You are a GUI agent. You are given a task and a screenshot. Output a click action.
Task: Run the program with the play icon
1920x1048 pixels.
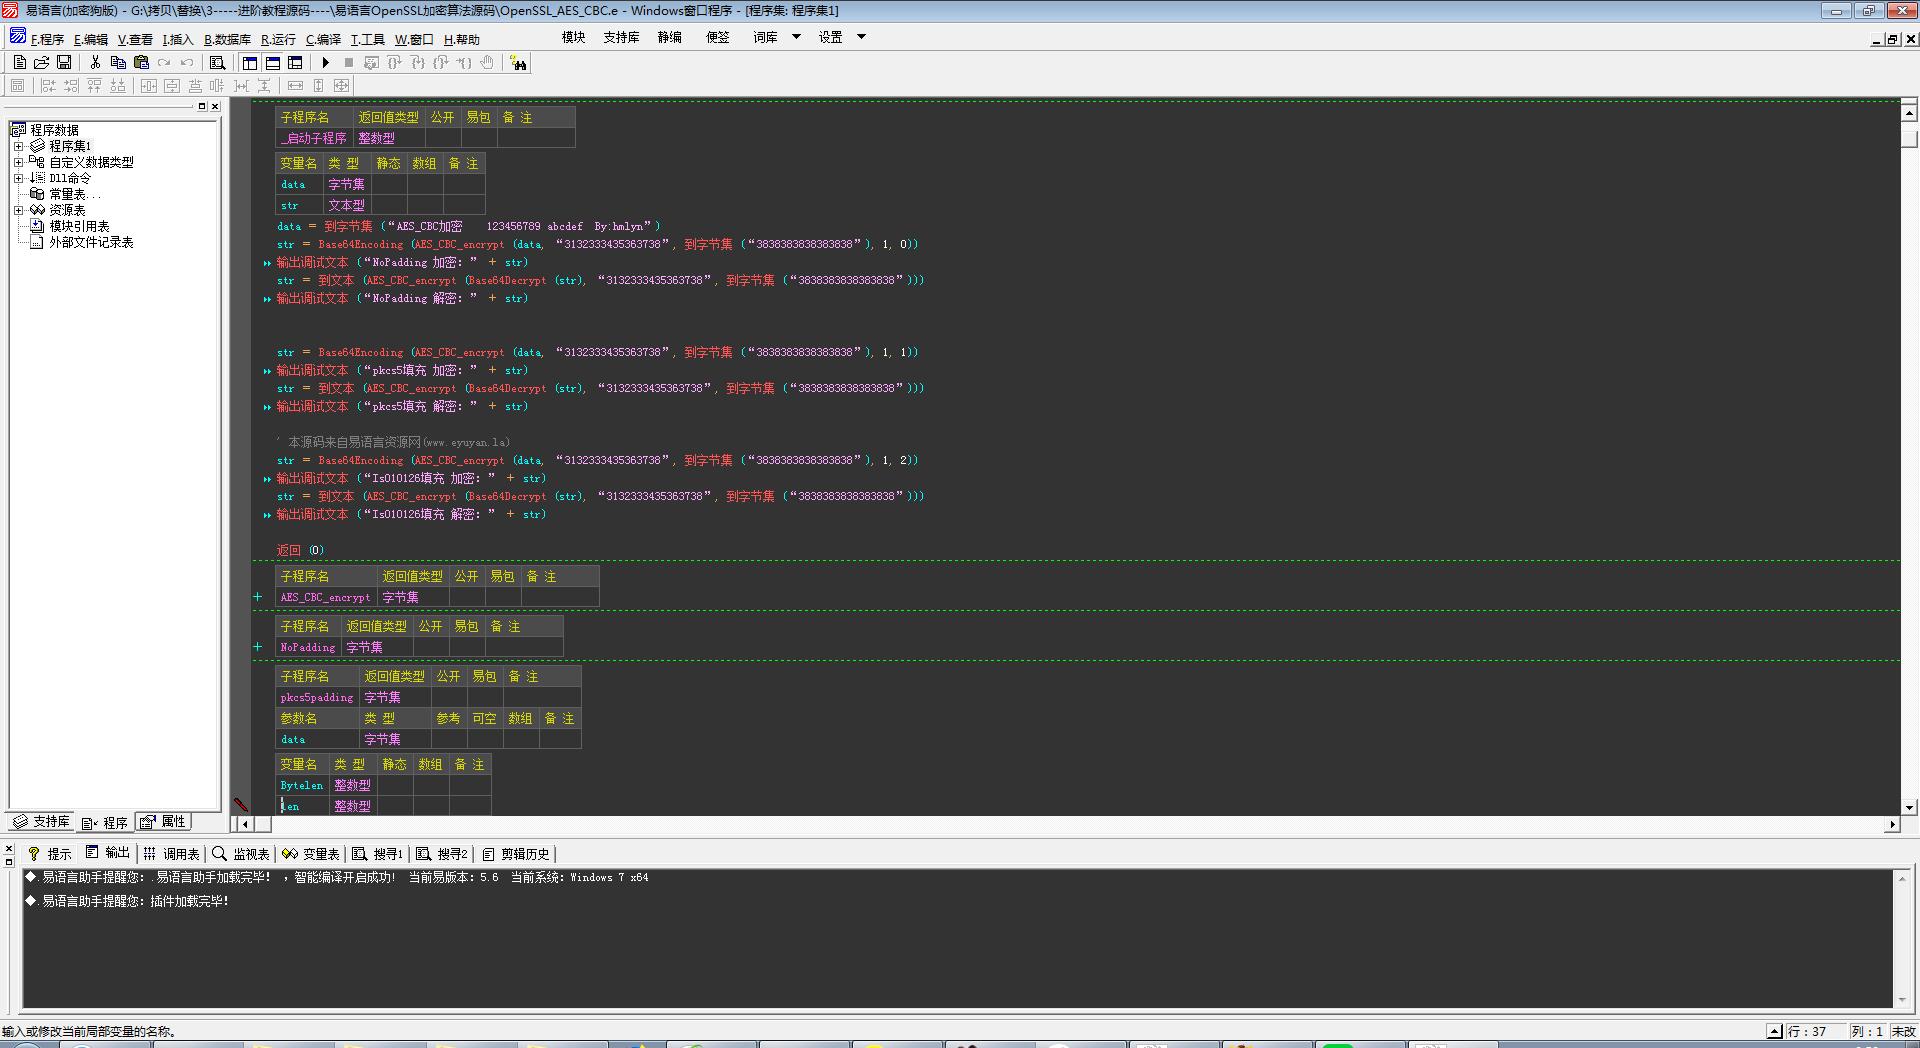(325, 62)
